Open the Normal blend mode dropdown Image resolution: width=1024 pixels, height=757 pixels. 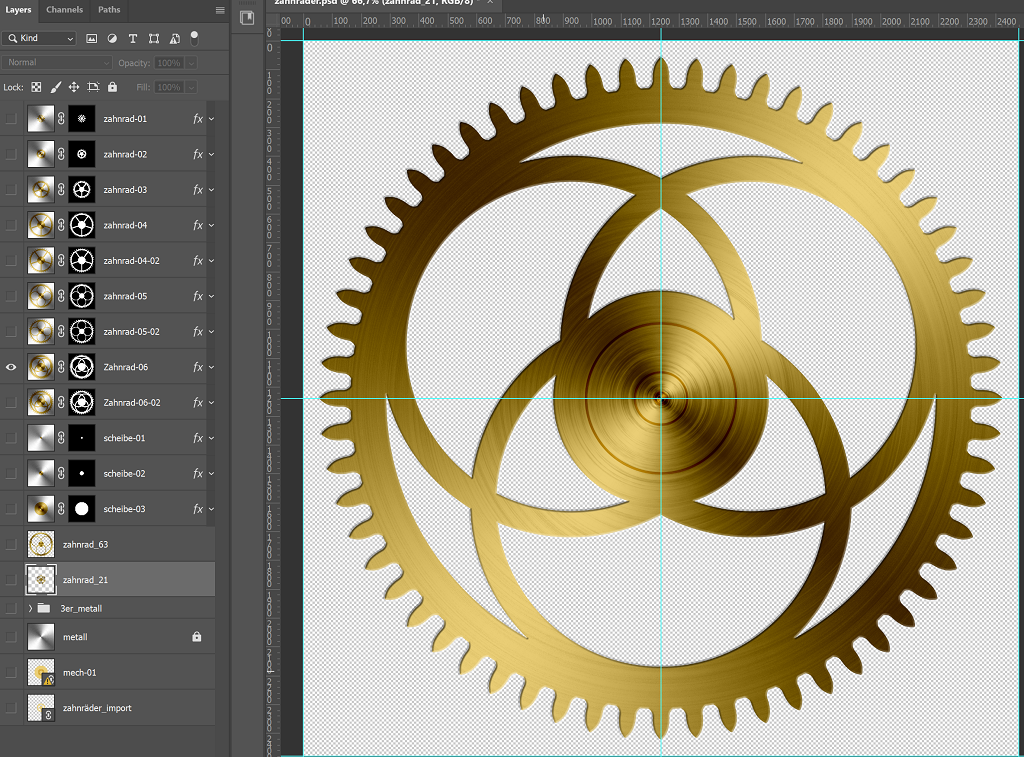click(57, 63)
